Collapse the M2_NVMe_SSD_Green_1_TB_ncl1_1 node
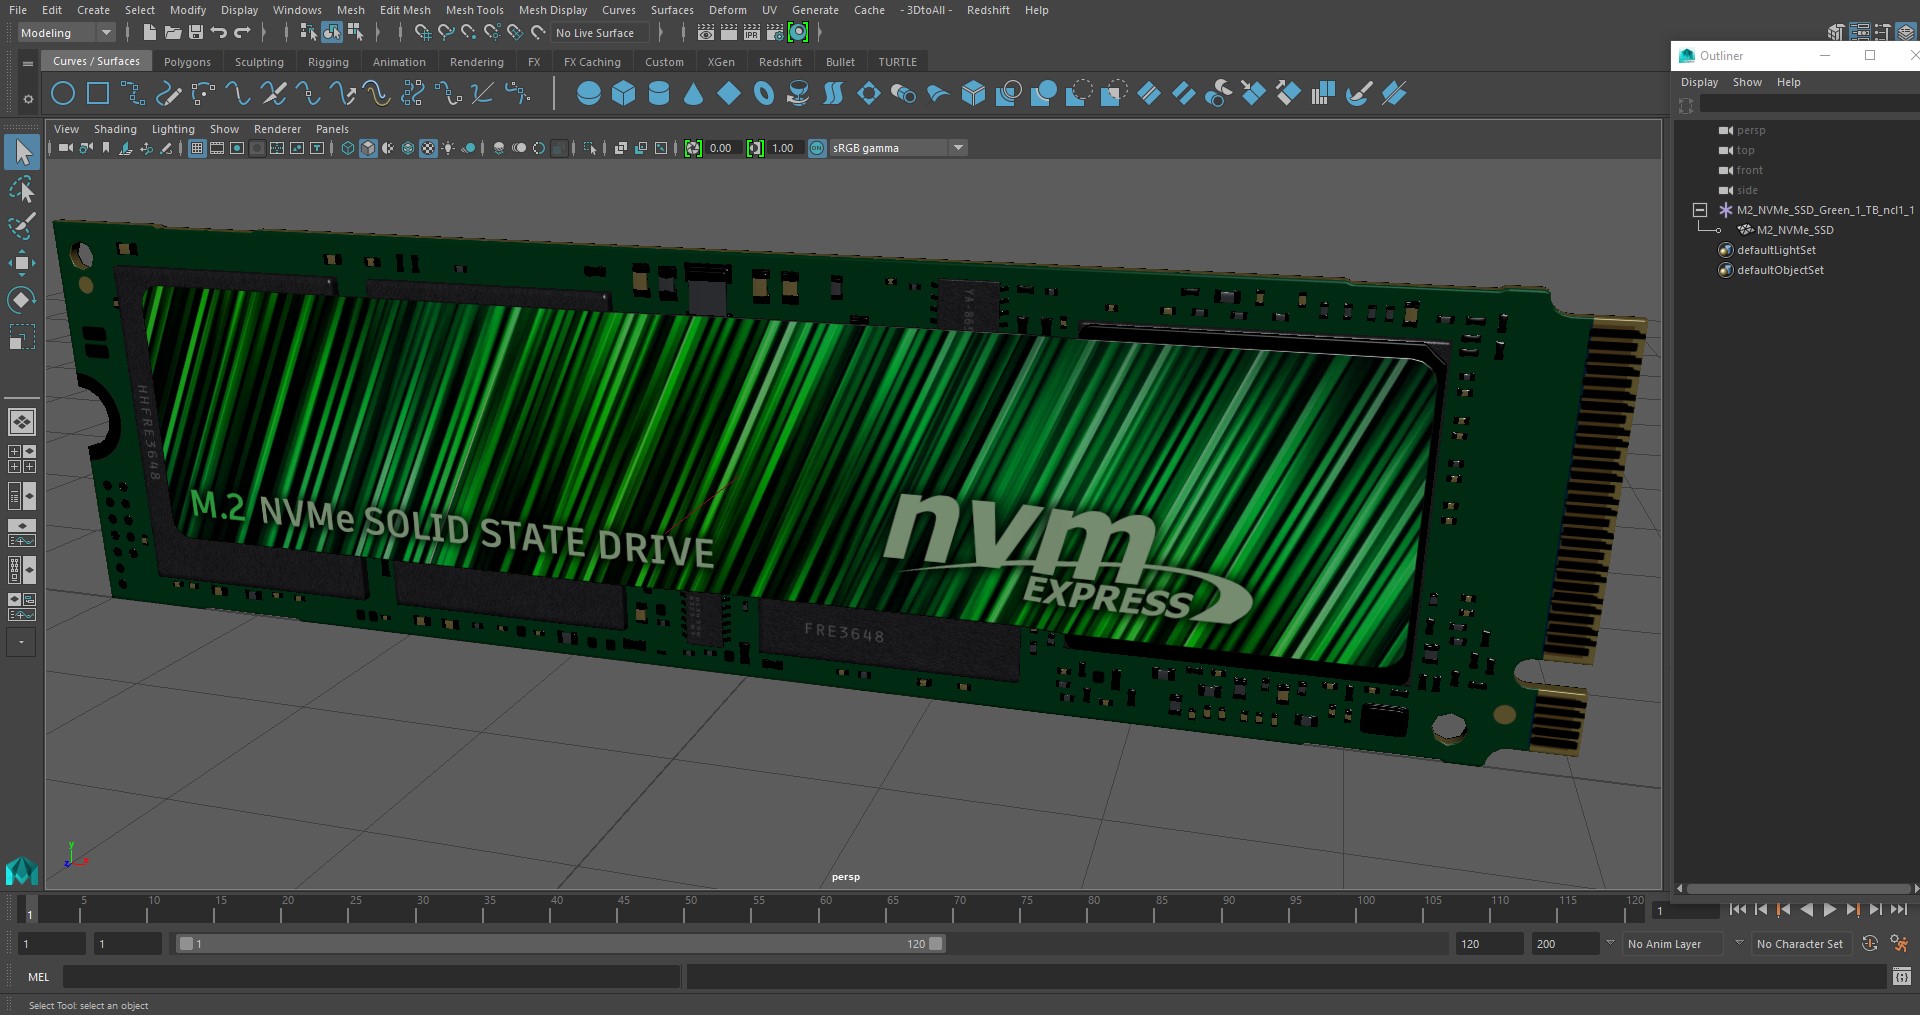1920x1015 pixels. (1699, 210)
